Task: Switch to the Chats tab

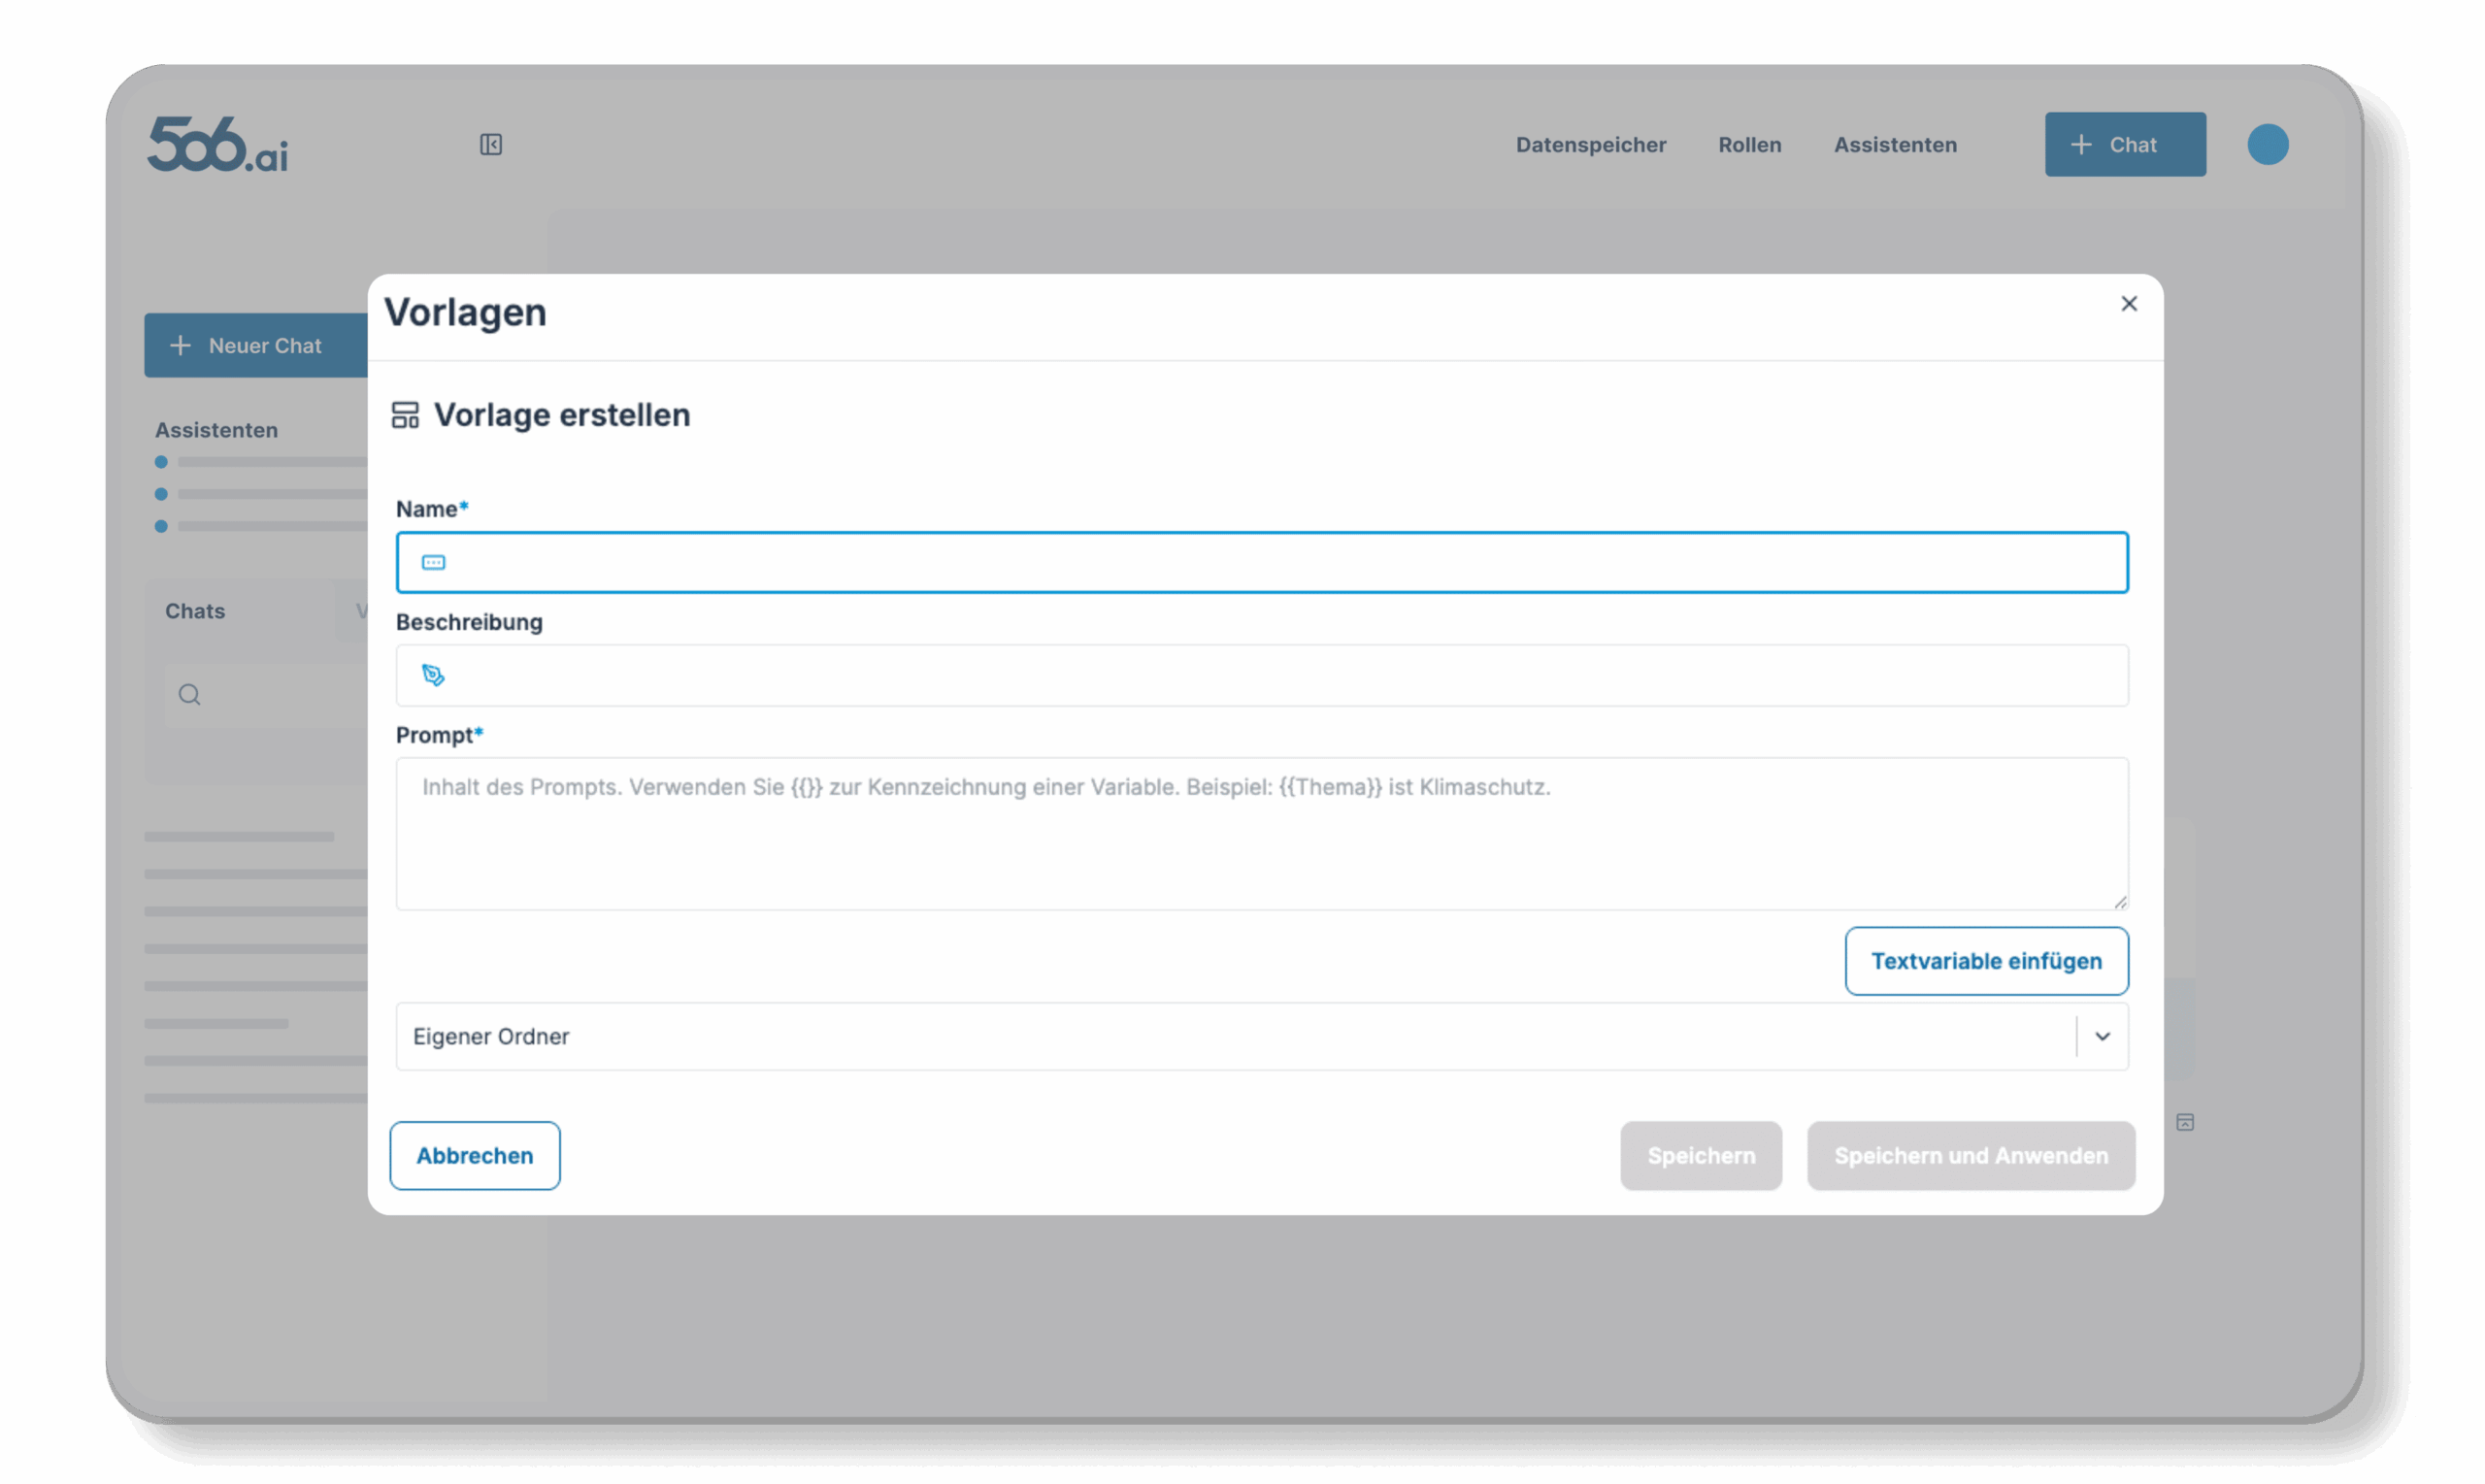Action: tap(195, 611)
